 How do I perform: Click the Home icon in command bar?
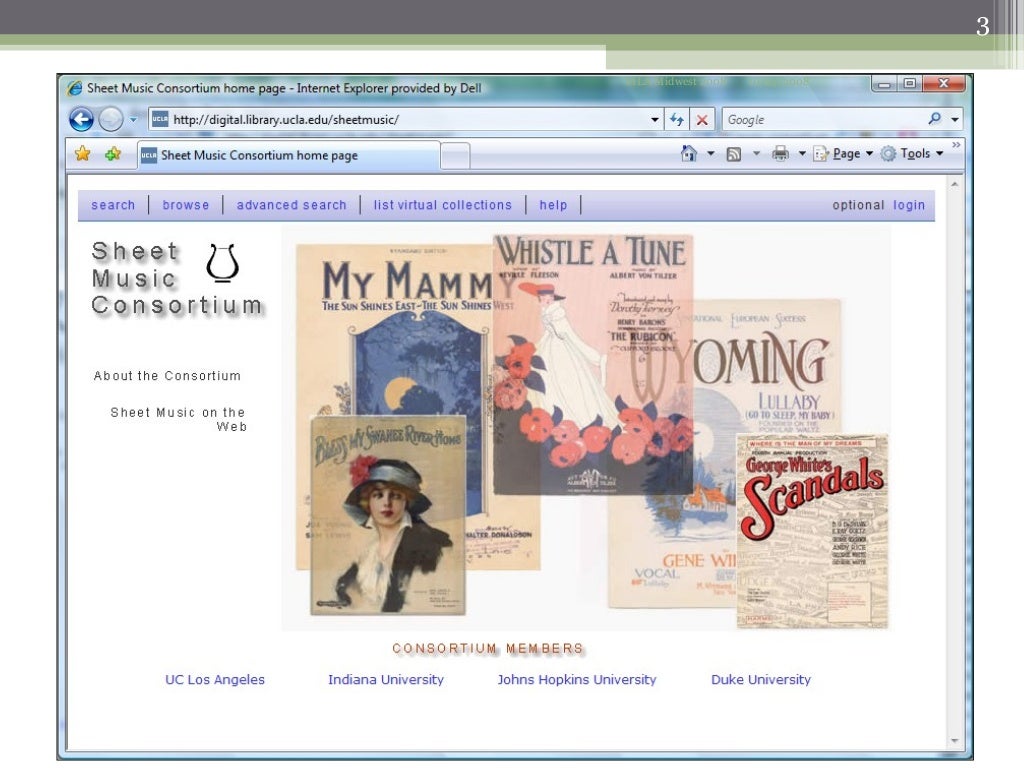point(688,153)
